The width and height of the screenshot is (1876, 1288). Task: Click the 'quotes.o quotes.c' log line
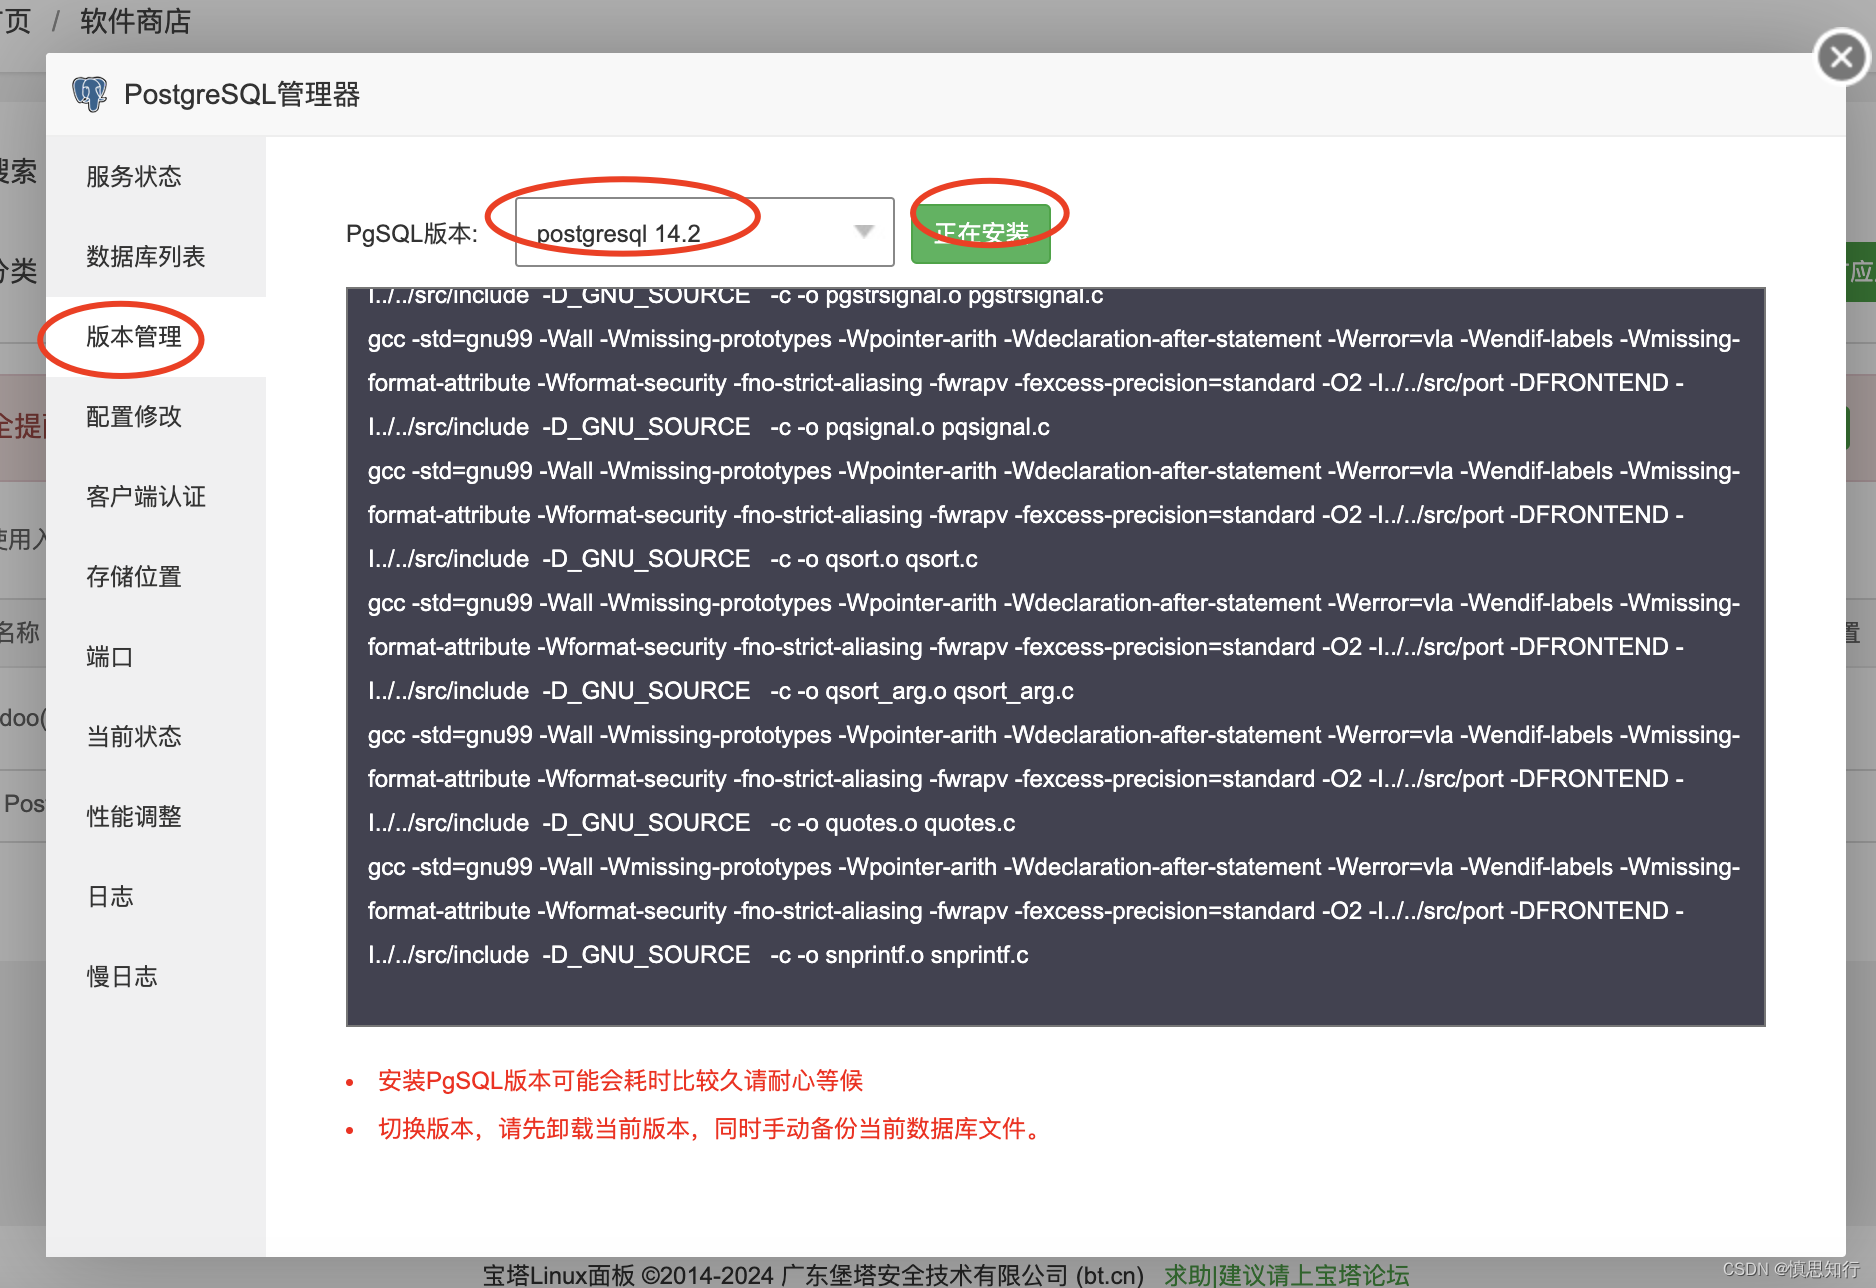691,823
